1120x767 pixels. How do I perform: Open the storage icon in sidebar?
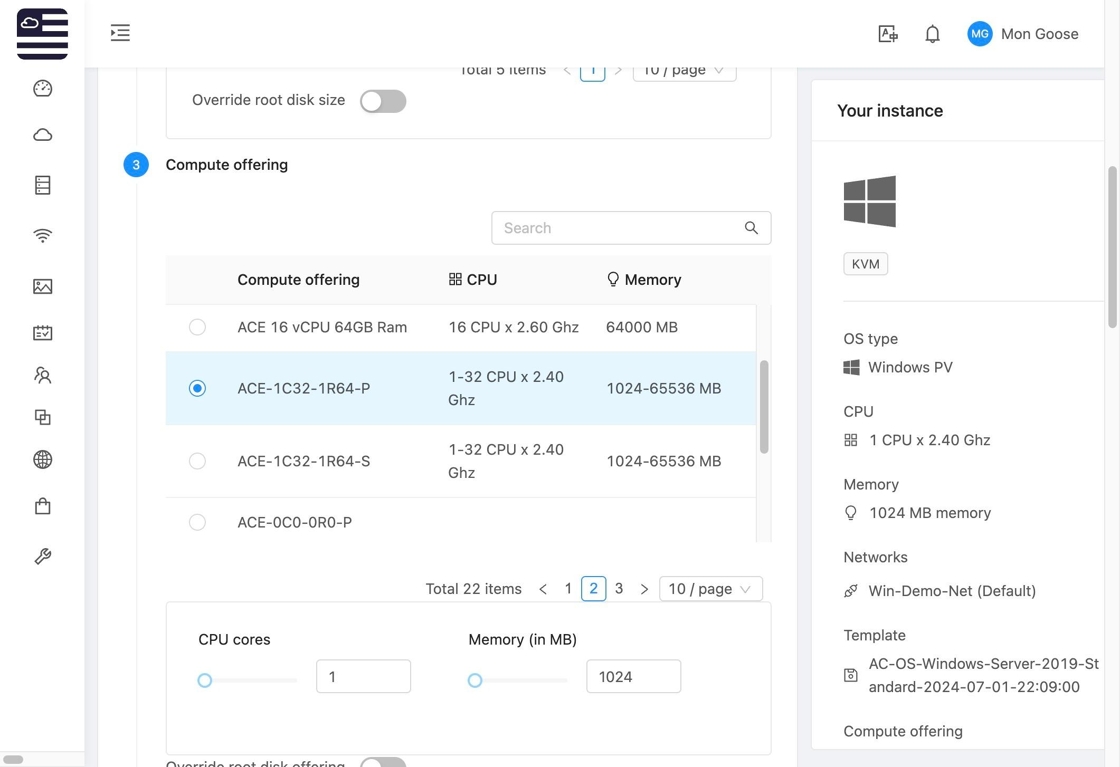(x=42, y=185)
